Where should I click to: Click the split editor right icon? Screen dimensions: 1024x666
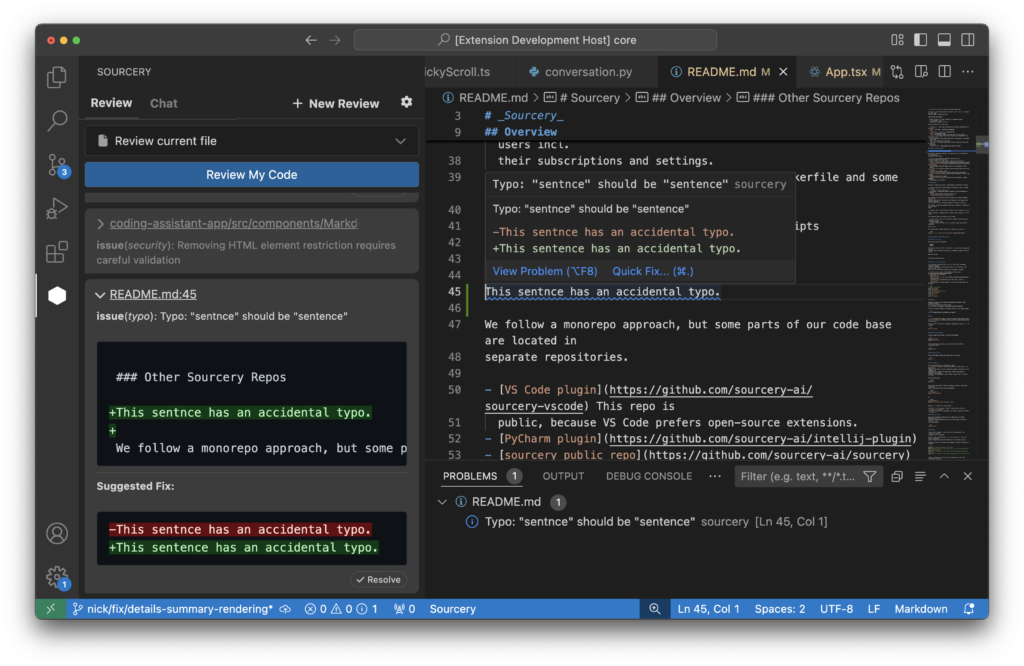(x=944, y=71)
